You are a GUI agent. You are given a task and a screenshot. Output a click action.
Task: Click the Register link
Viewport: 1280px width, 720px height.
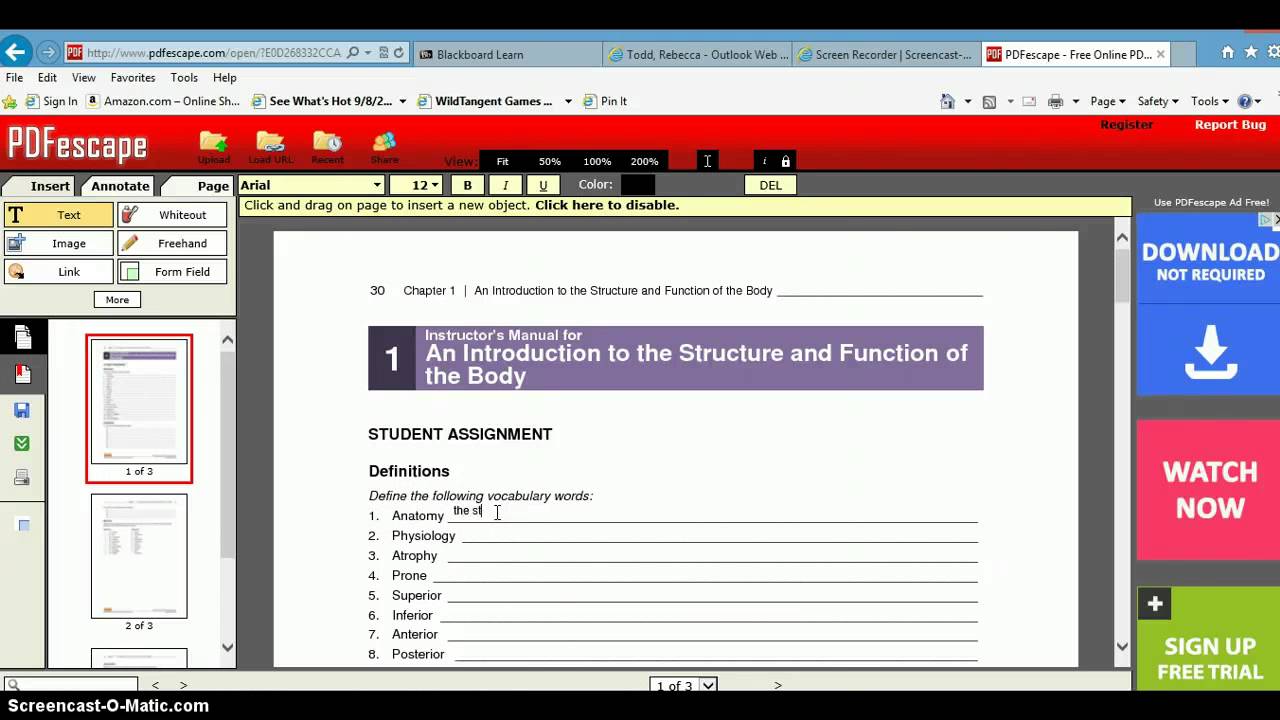[1126, 125]
